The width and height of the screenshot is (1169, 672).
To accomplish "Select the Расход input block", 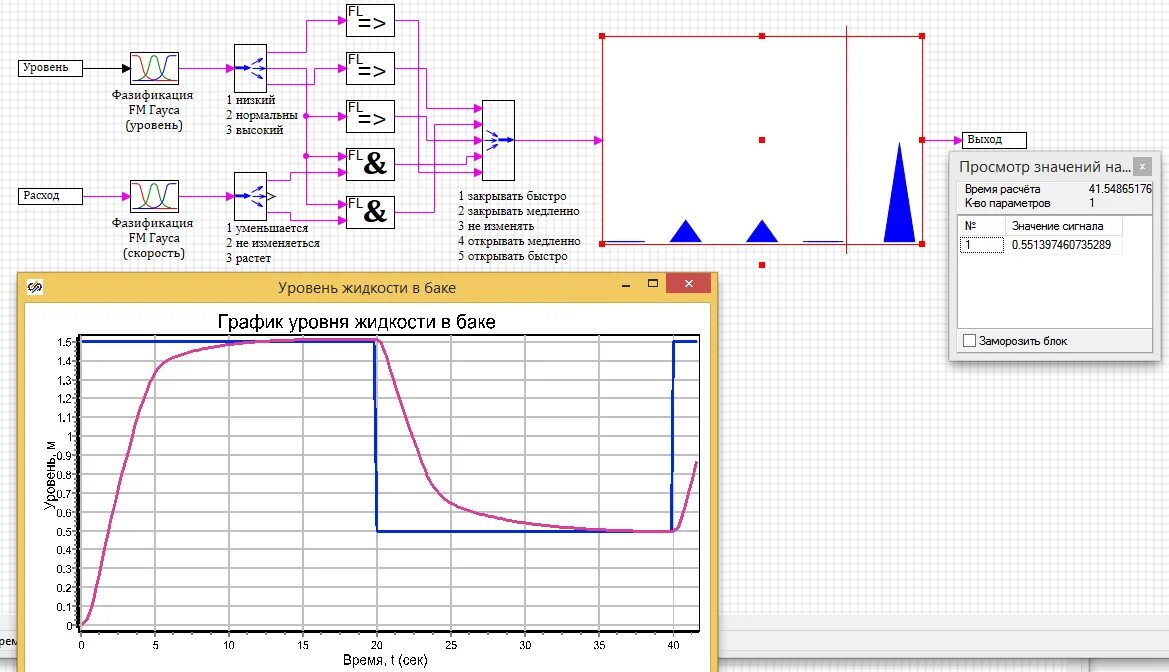I will tap(50, 196).
